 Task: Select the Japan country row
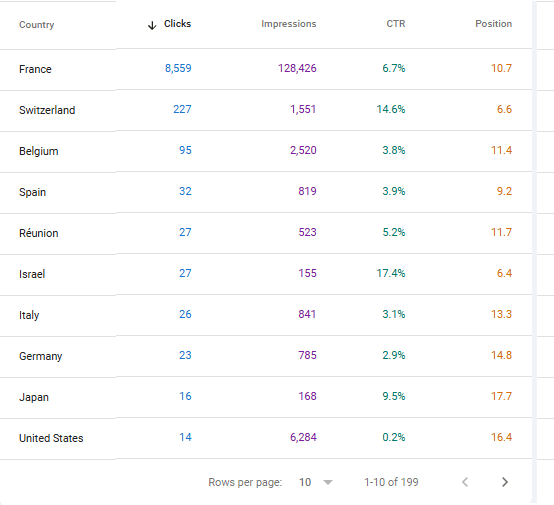coord(266,397)
